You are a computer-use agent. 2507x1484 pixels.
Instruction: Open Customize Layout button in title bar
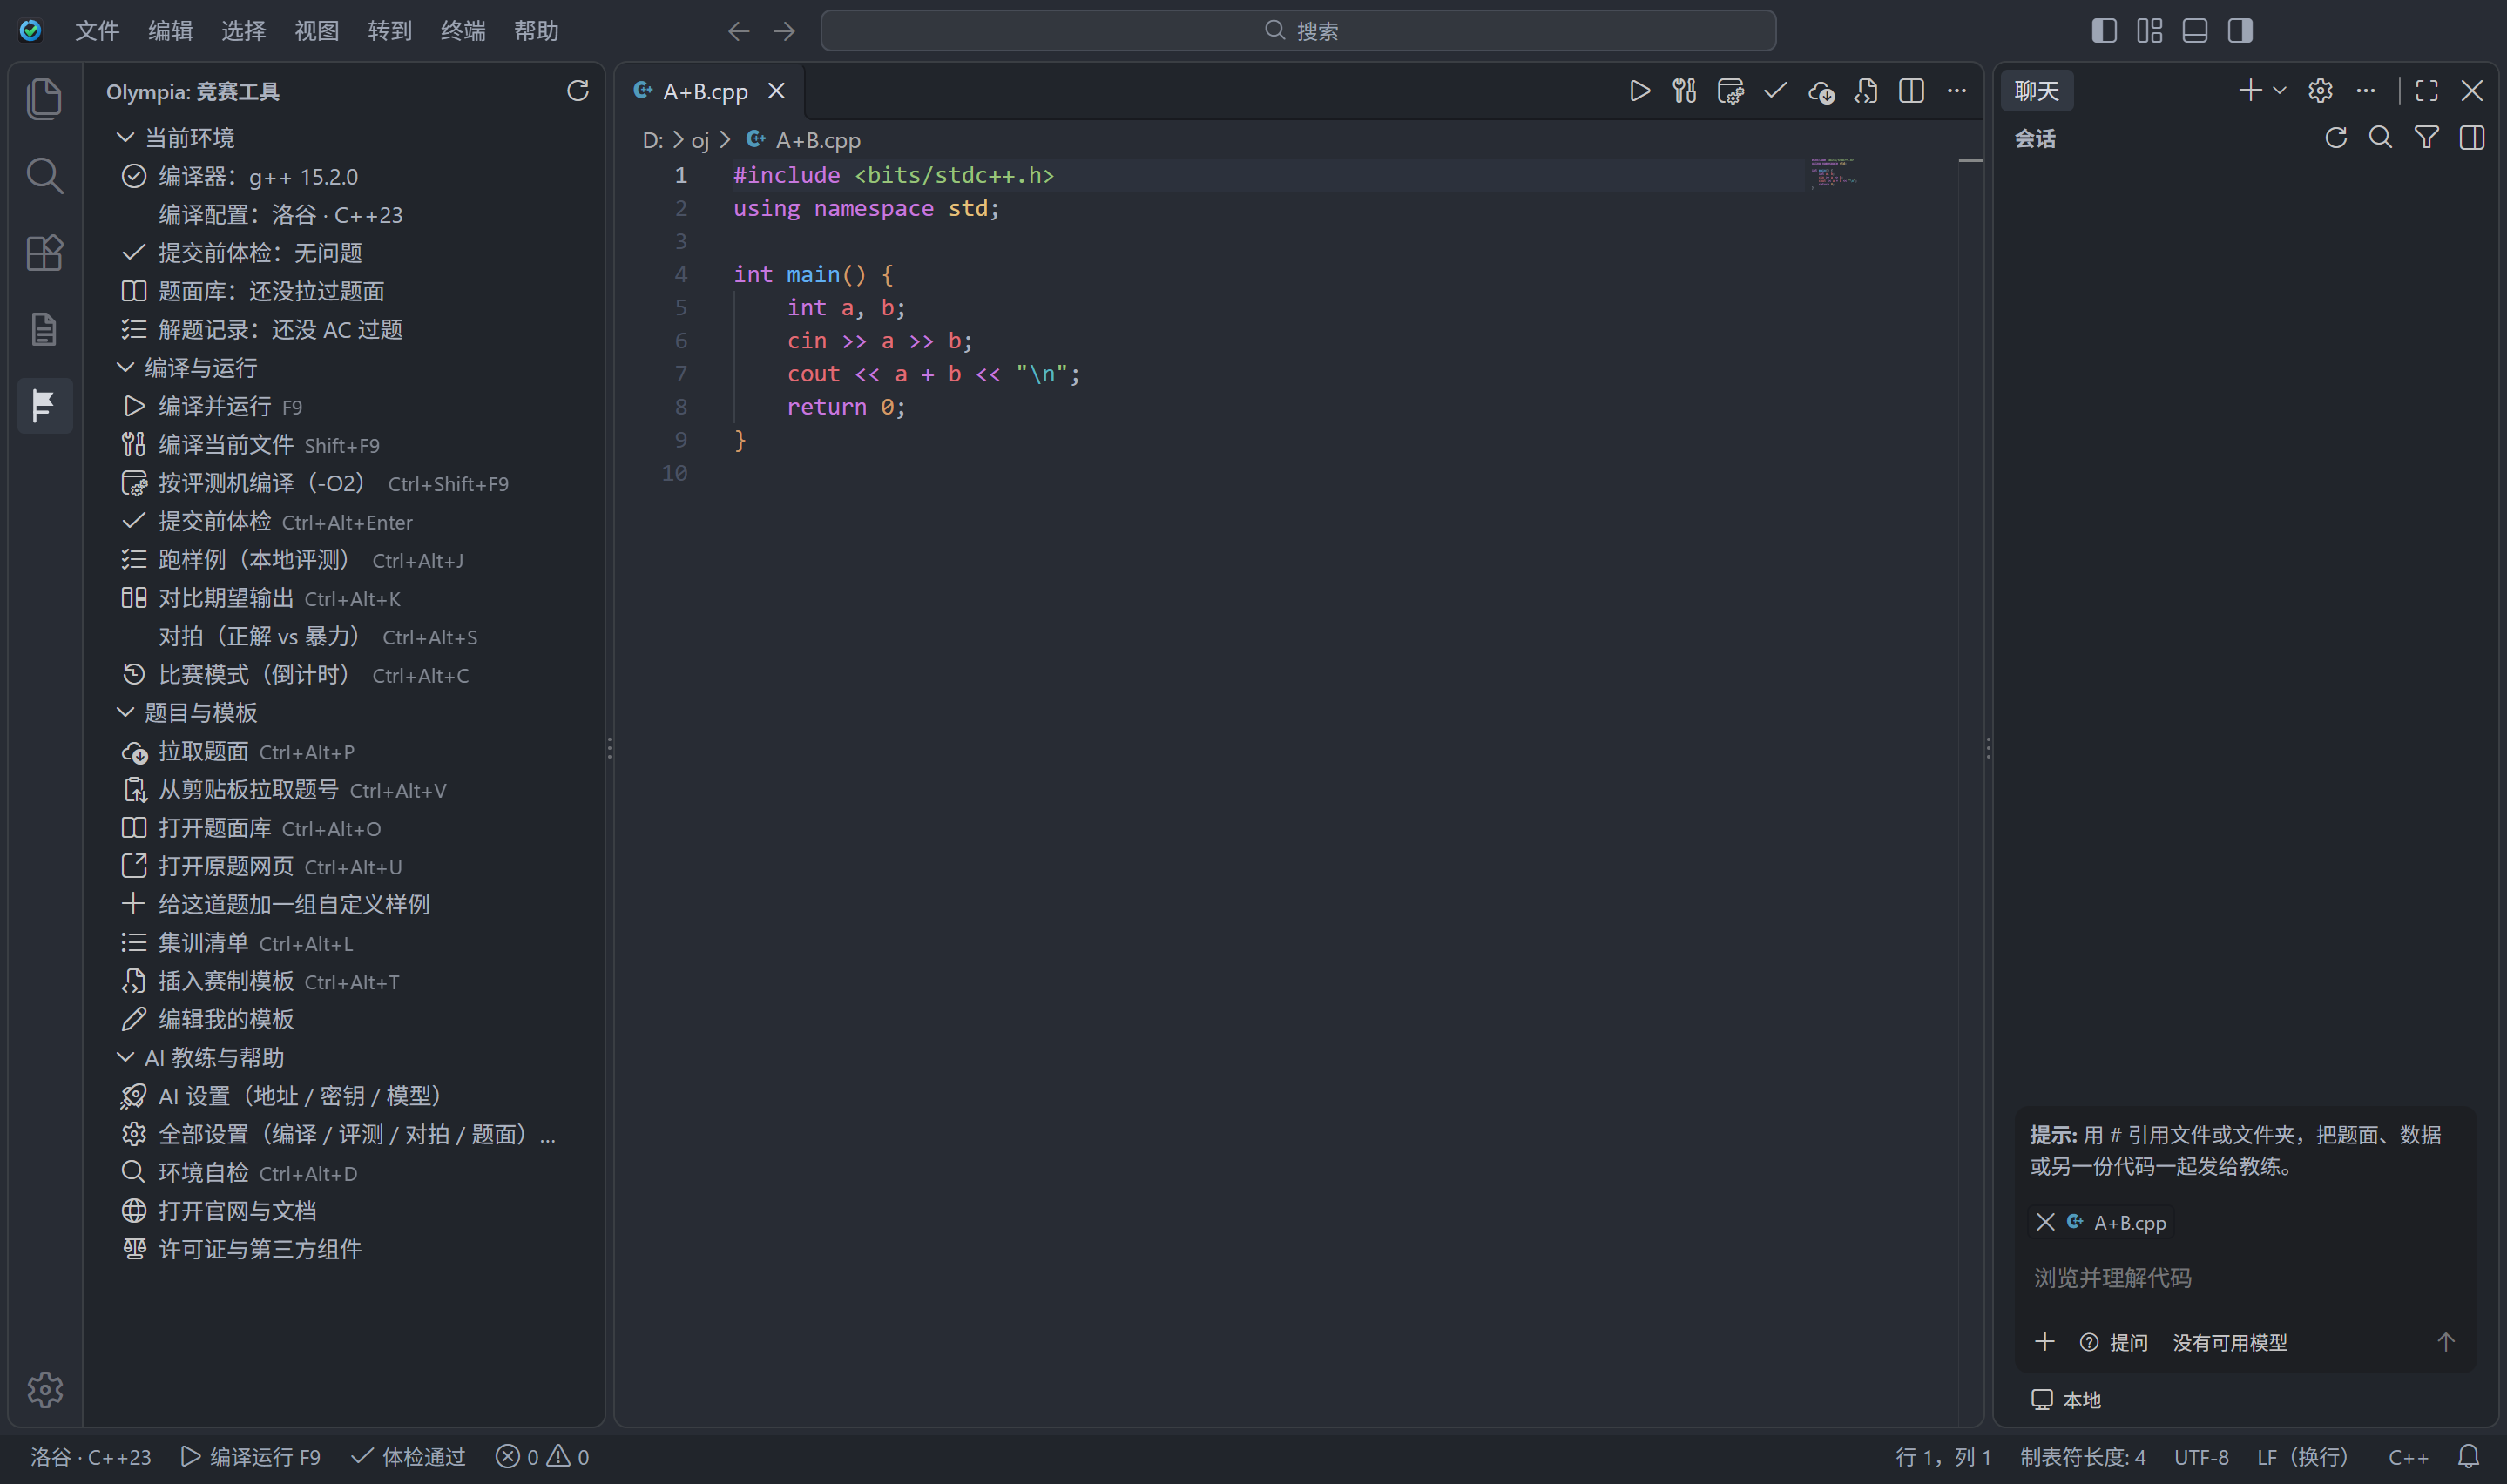pyautogui.click(x=2150, y=31)
